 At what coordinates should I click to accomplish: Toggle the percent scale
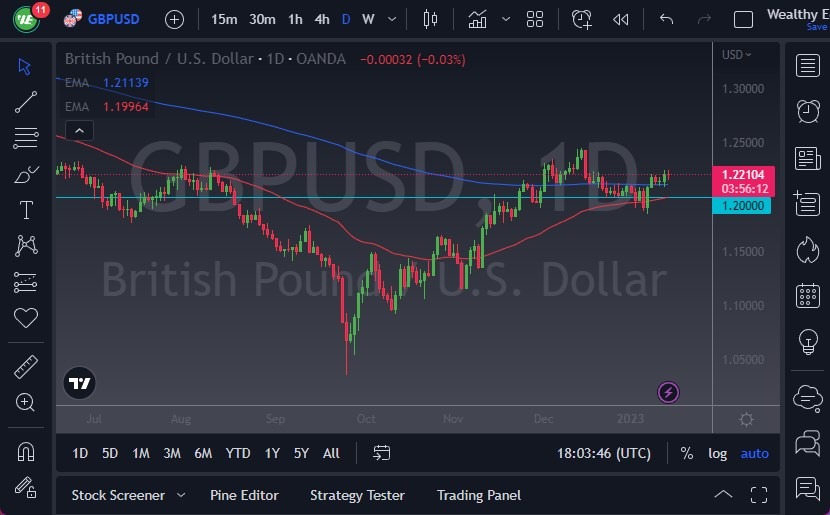(x=687, y=454)
